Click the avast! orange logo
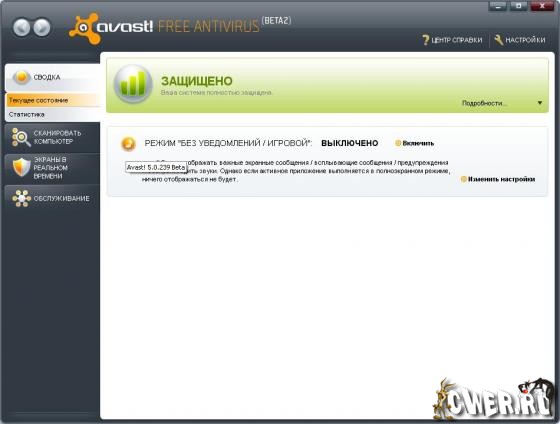The image size is (560, 424). (x=85, y=29)
